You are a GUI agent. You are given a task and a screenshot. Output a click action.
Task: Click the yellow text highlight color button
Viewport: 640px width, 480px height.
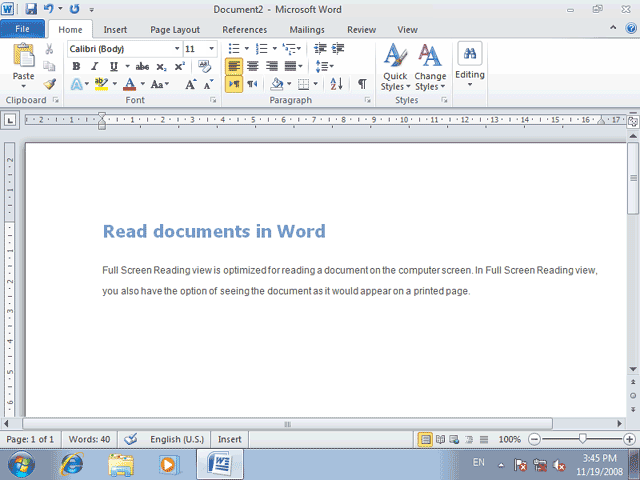(101, 84)
